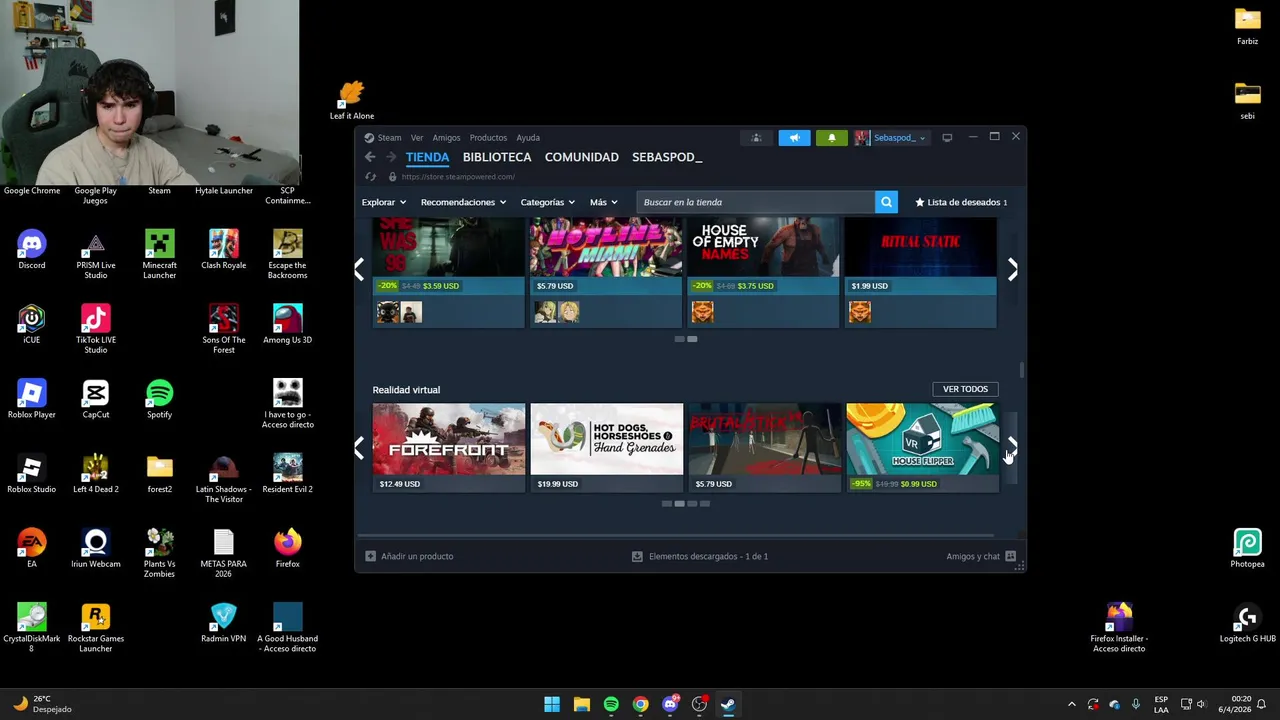
Task: Click VER TODOS for Realidad virtual
Action: 965,389
